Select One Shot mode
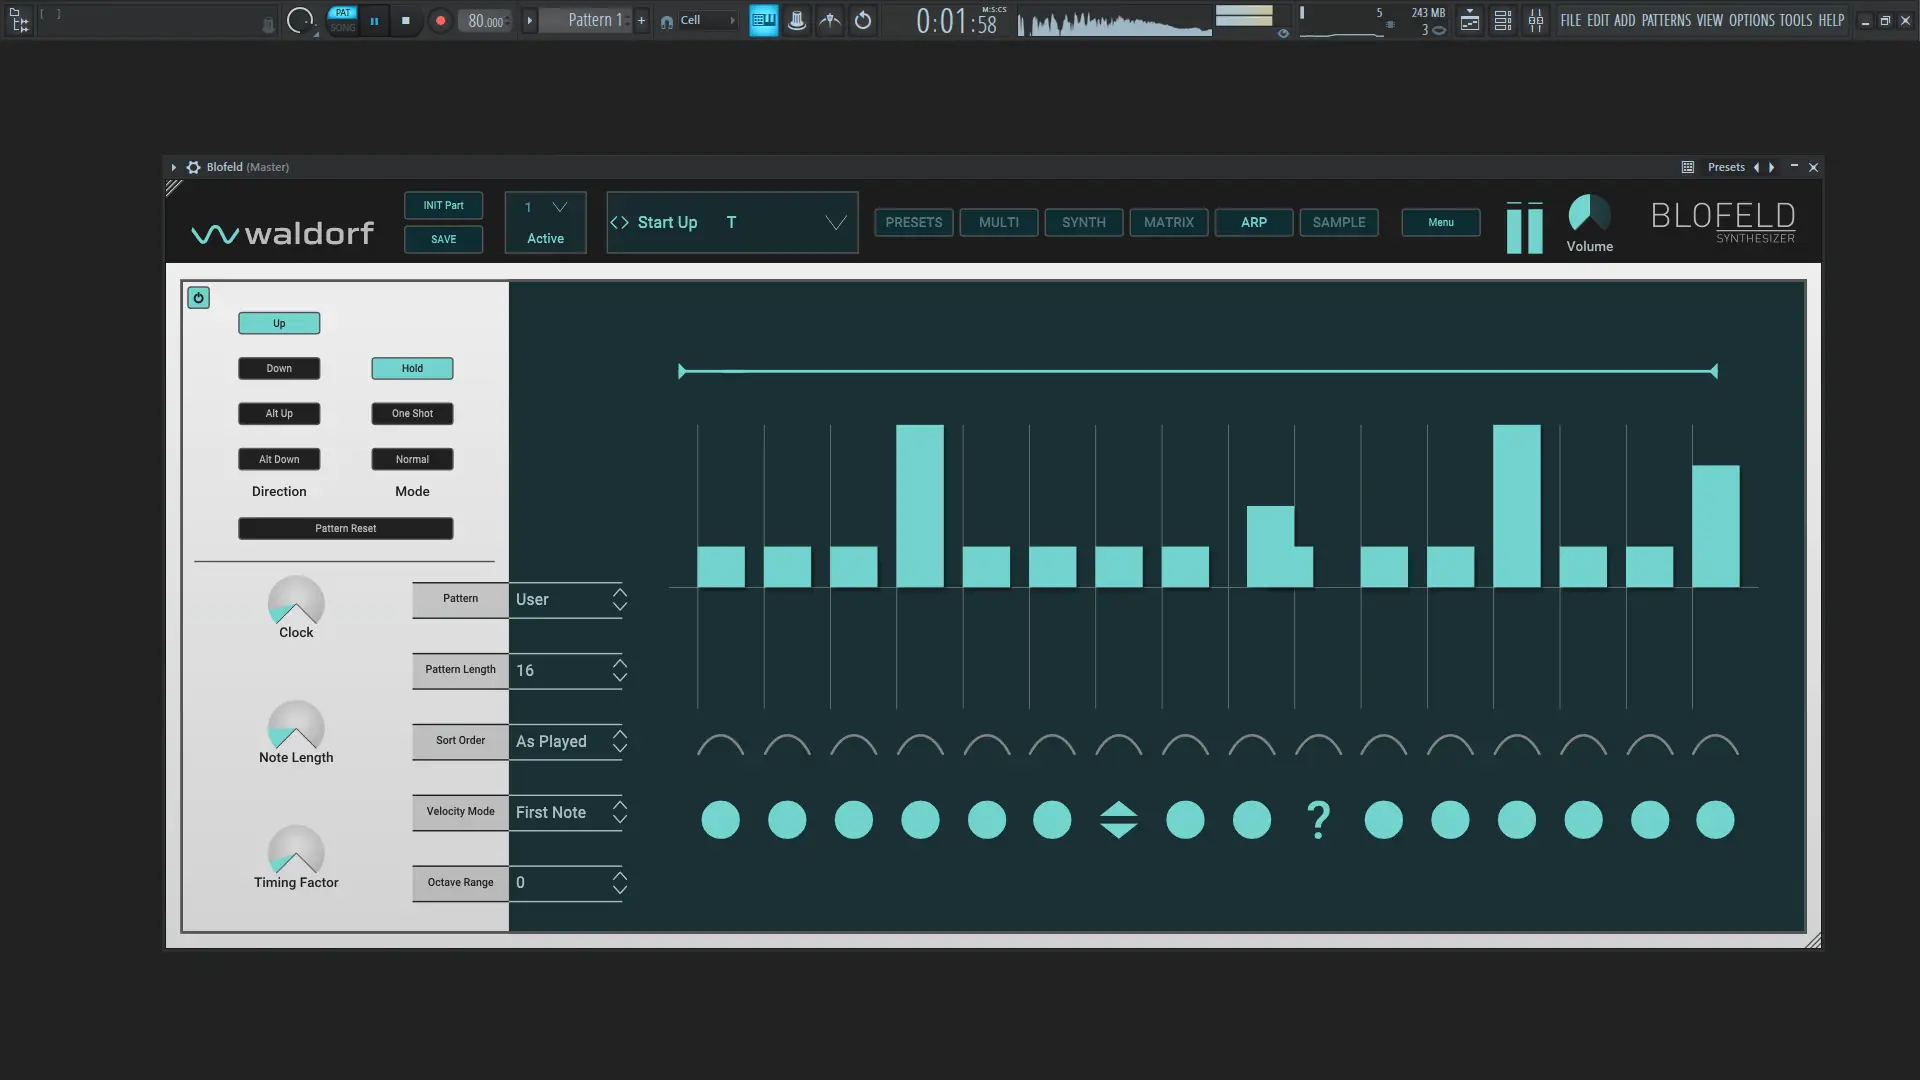Image resolution: width=1920 pixels, height=1080 pixels. tap(412, 413)
